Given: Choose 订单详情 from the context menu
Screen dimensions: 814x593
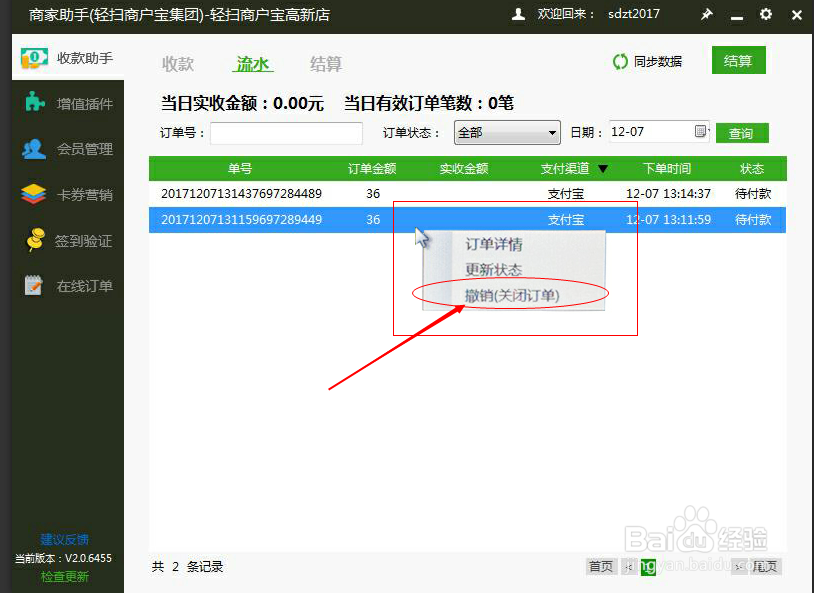Looking at the screenshot, I should click(495, 243).
